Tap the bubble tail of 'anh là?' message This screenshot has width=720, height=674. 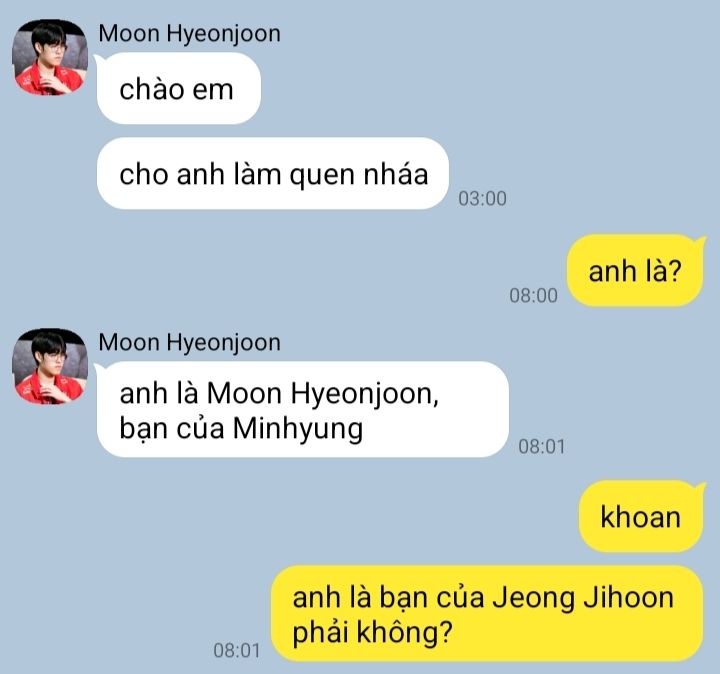700,241
